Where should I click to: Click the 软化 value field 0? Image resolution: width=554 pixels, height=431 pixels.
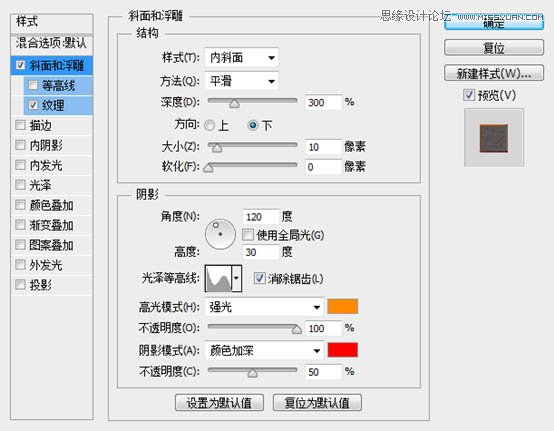(x=323, y=167)
